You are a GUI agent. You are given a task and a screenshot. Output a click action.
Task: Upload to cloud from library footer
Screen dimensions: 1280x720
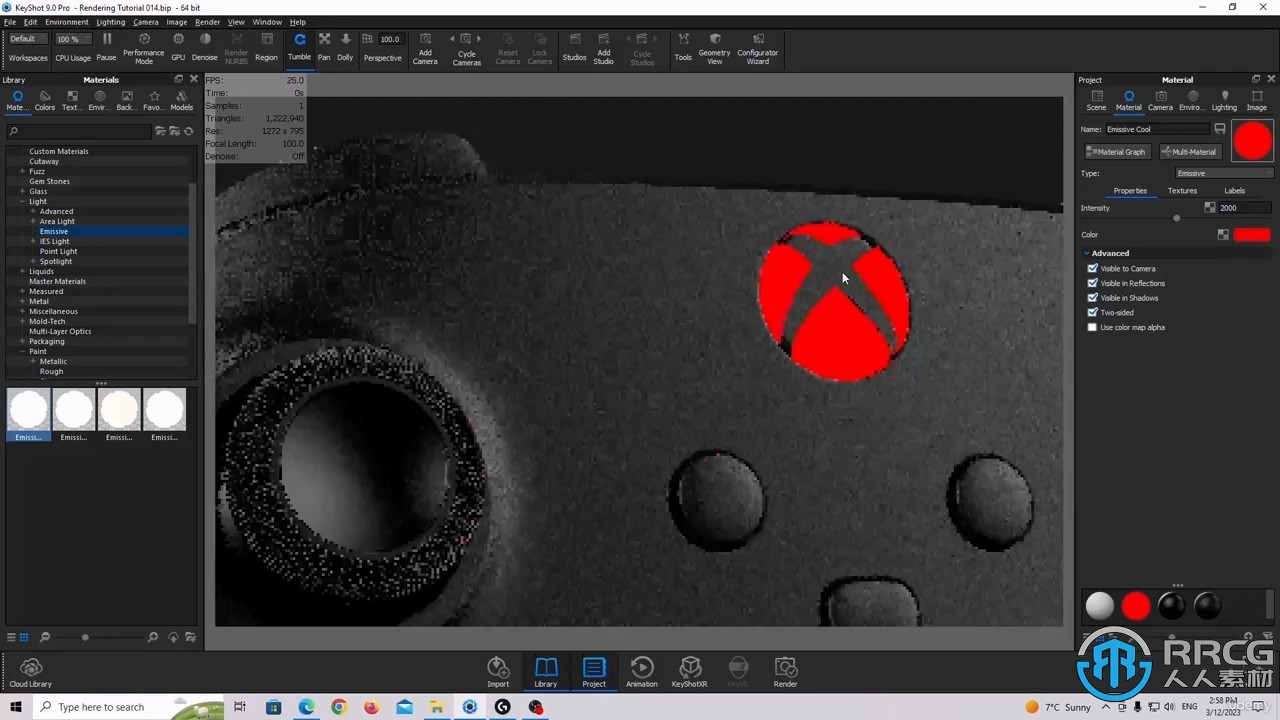(x=173, y=637)
